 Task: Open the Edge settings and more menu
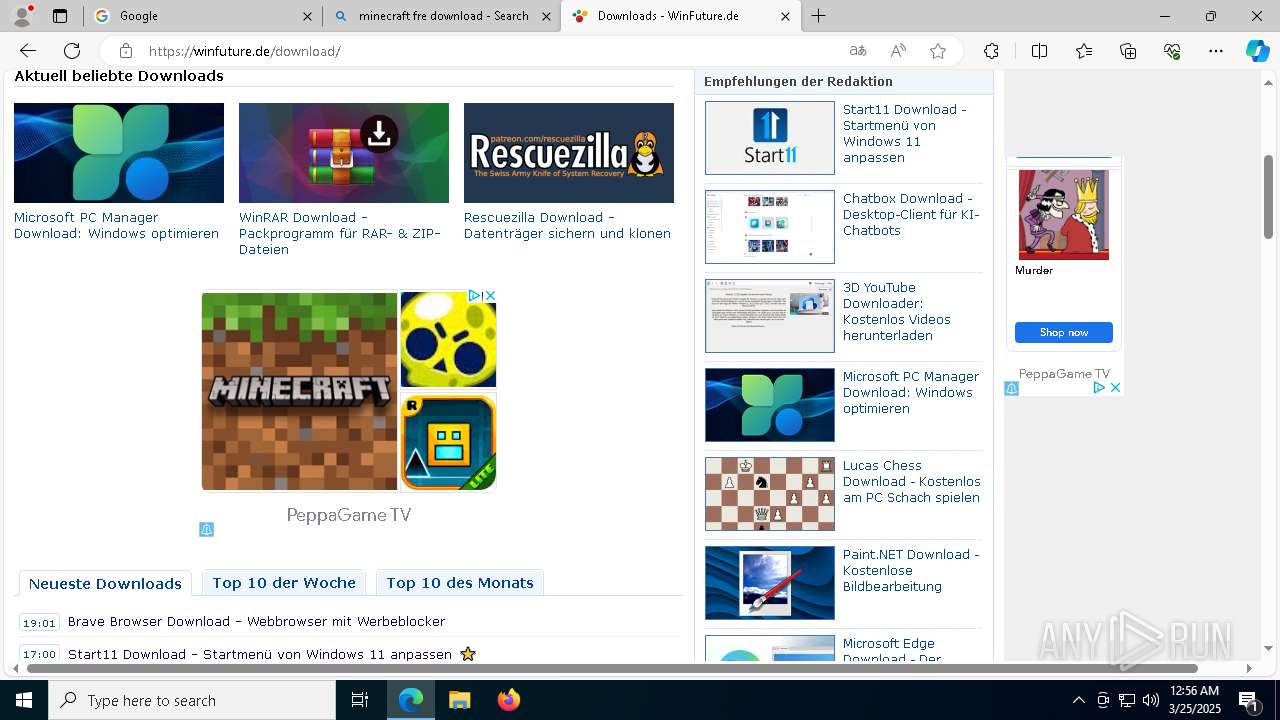[1216, 51]
